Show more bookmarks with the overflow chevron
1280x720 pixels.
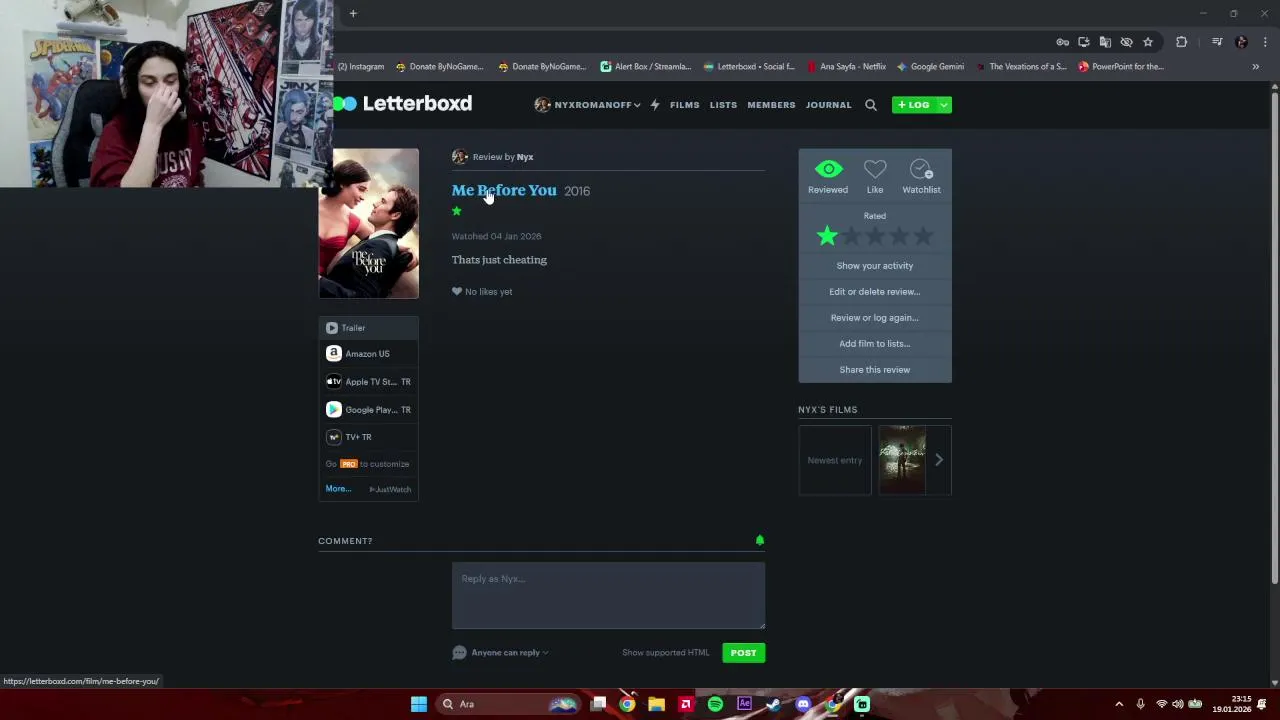[x=1256, y=67]
